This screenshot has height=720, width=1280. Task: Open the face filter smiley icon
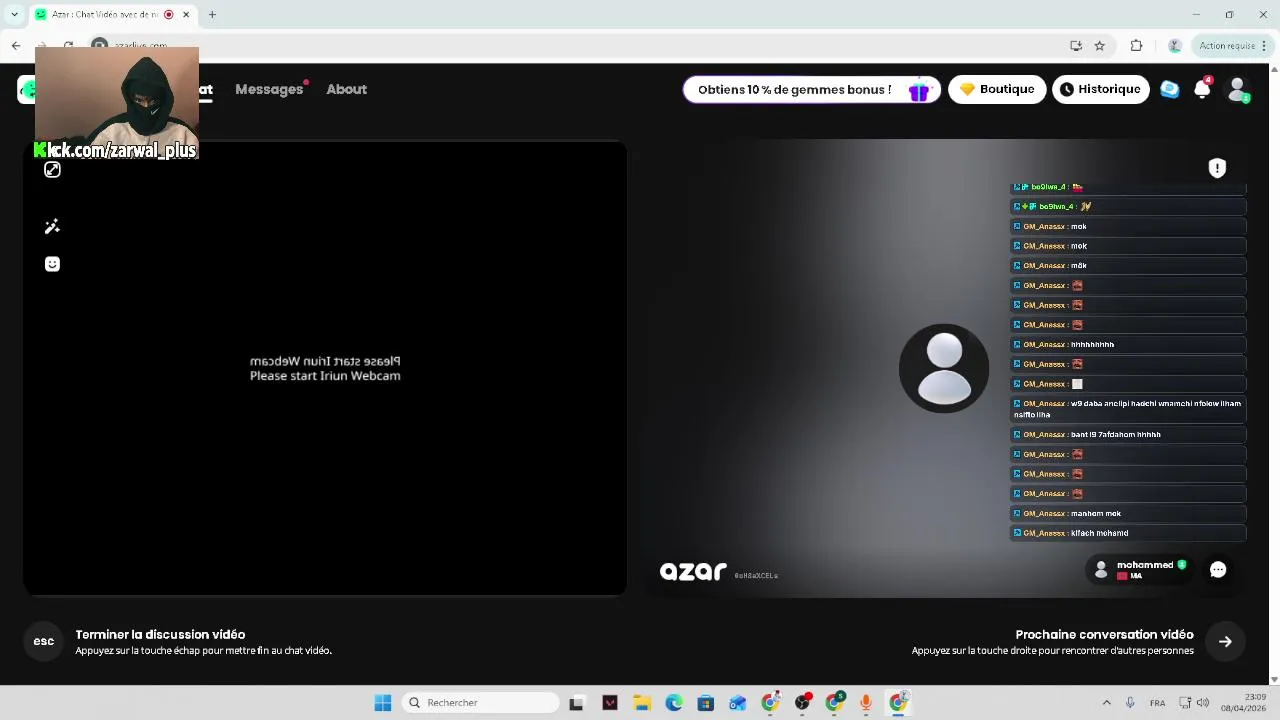tap(52, 264)
